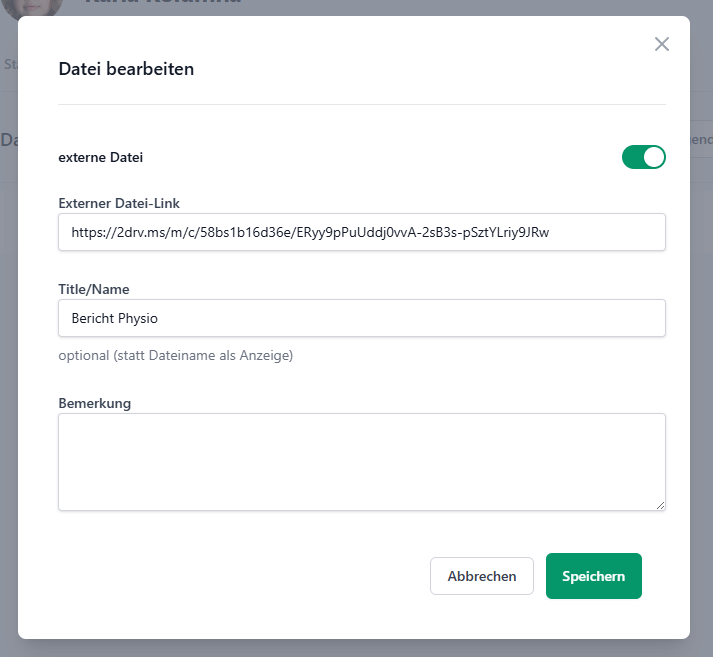Click the Bemerkung textarea resize grip
The height and width of the screenshot is (657, 713).
pyautogui.click(x=660, y=505)
